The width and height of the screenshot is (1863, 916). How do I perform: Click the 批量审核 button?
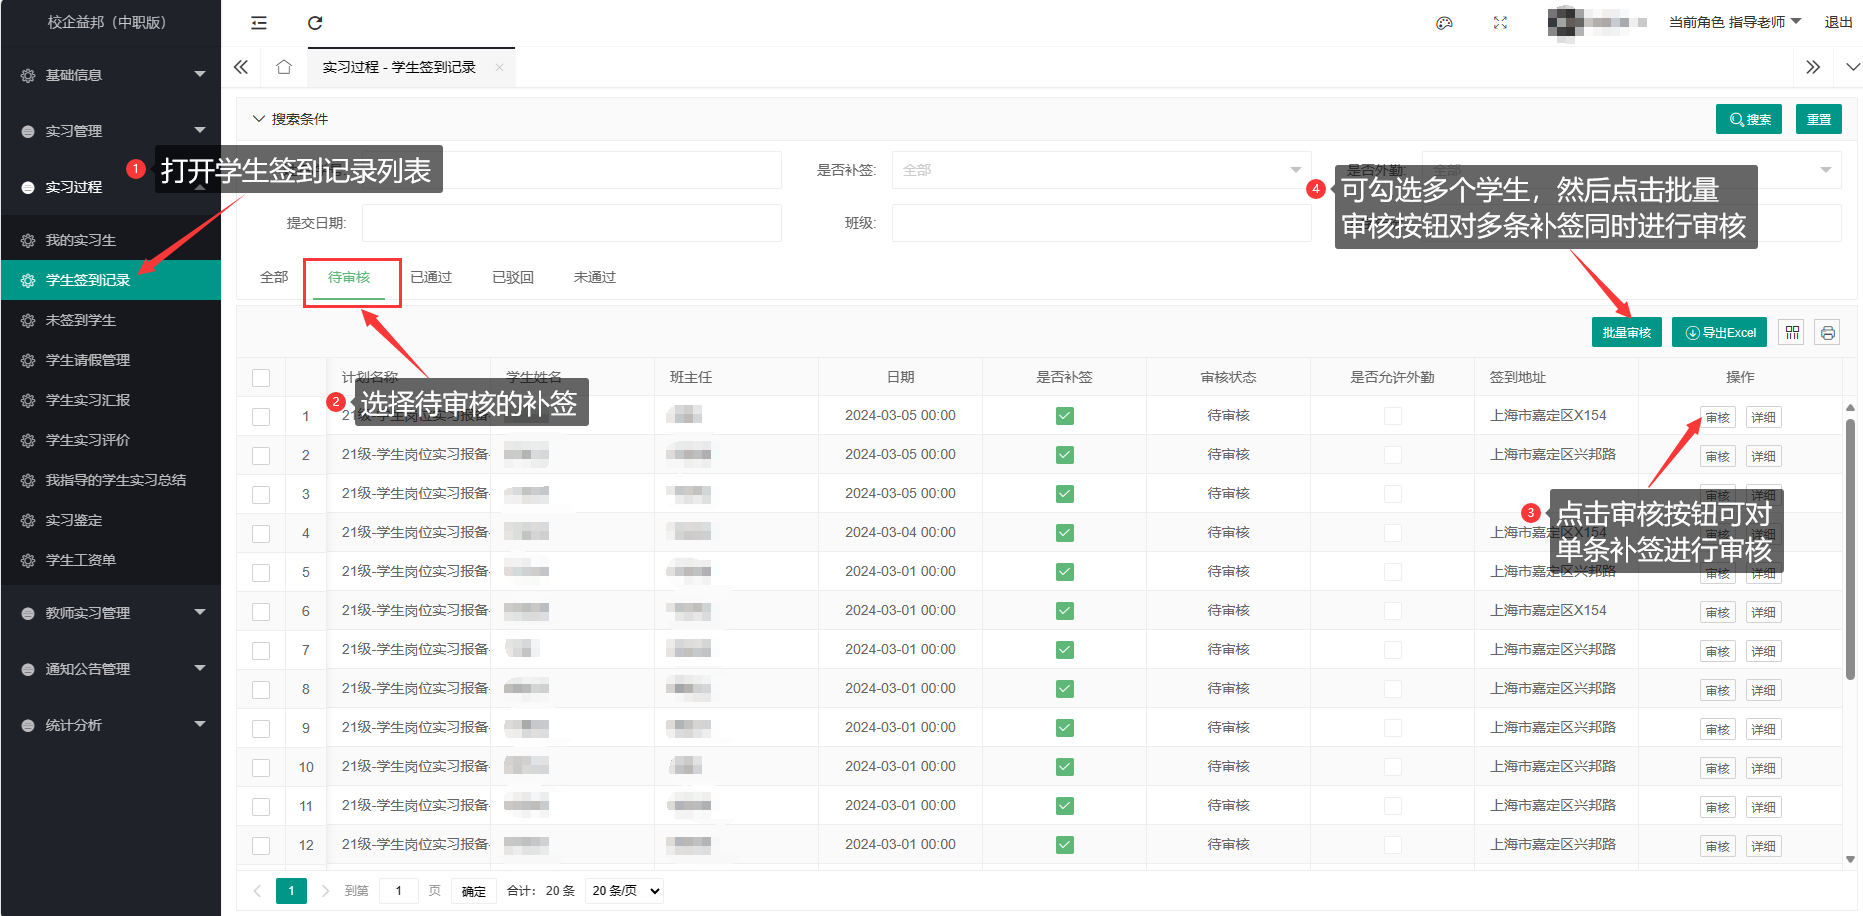pyautogui.click(x=1626, y=332)
